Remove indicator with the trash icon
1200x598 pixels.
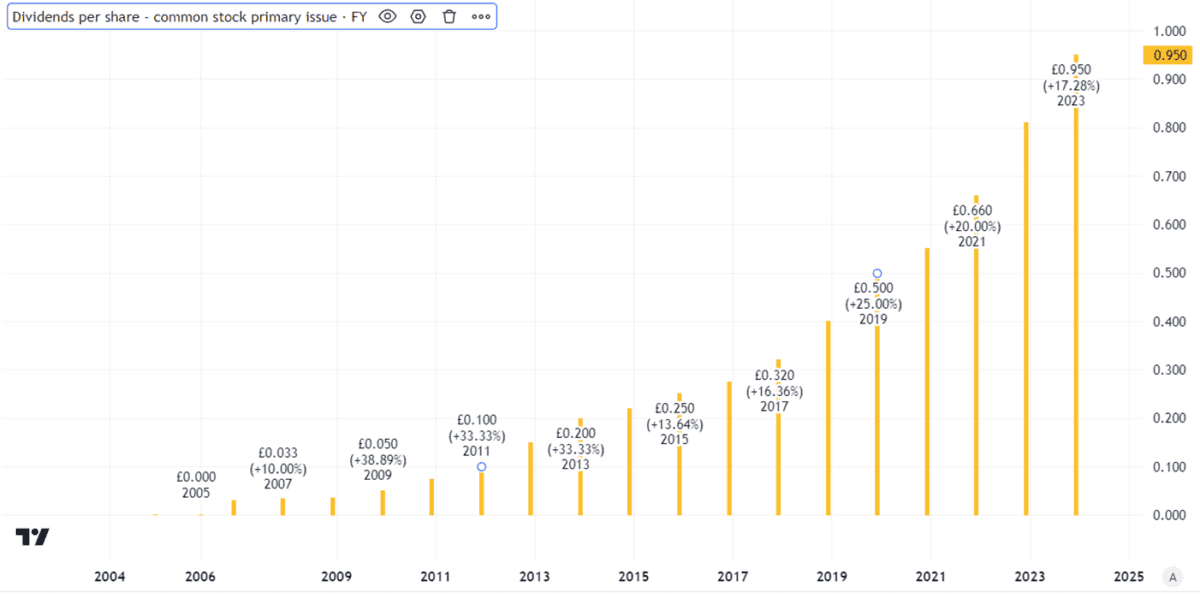(x=449, y=17)
